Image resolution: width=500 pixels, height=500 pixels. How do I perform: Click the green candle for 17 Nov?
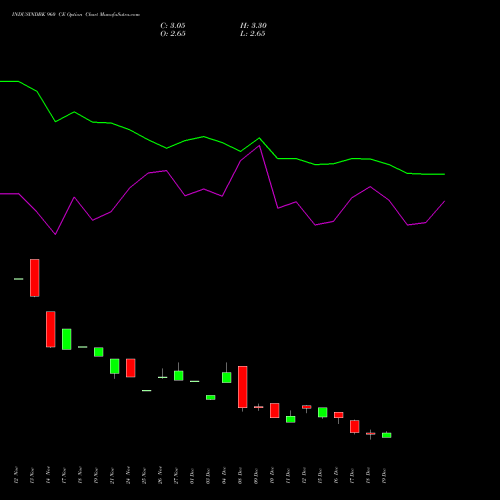click(67, 339)
